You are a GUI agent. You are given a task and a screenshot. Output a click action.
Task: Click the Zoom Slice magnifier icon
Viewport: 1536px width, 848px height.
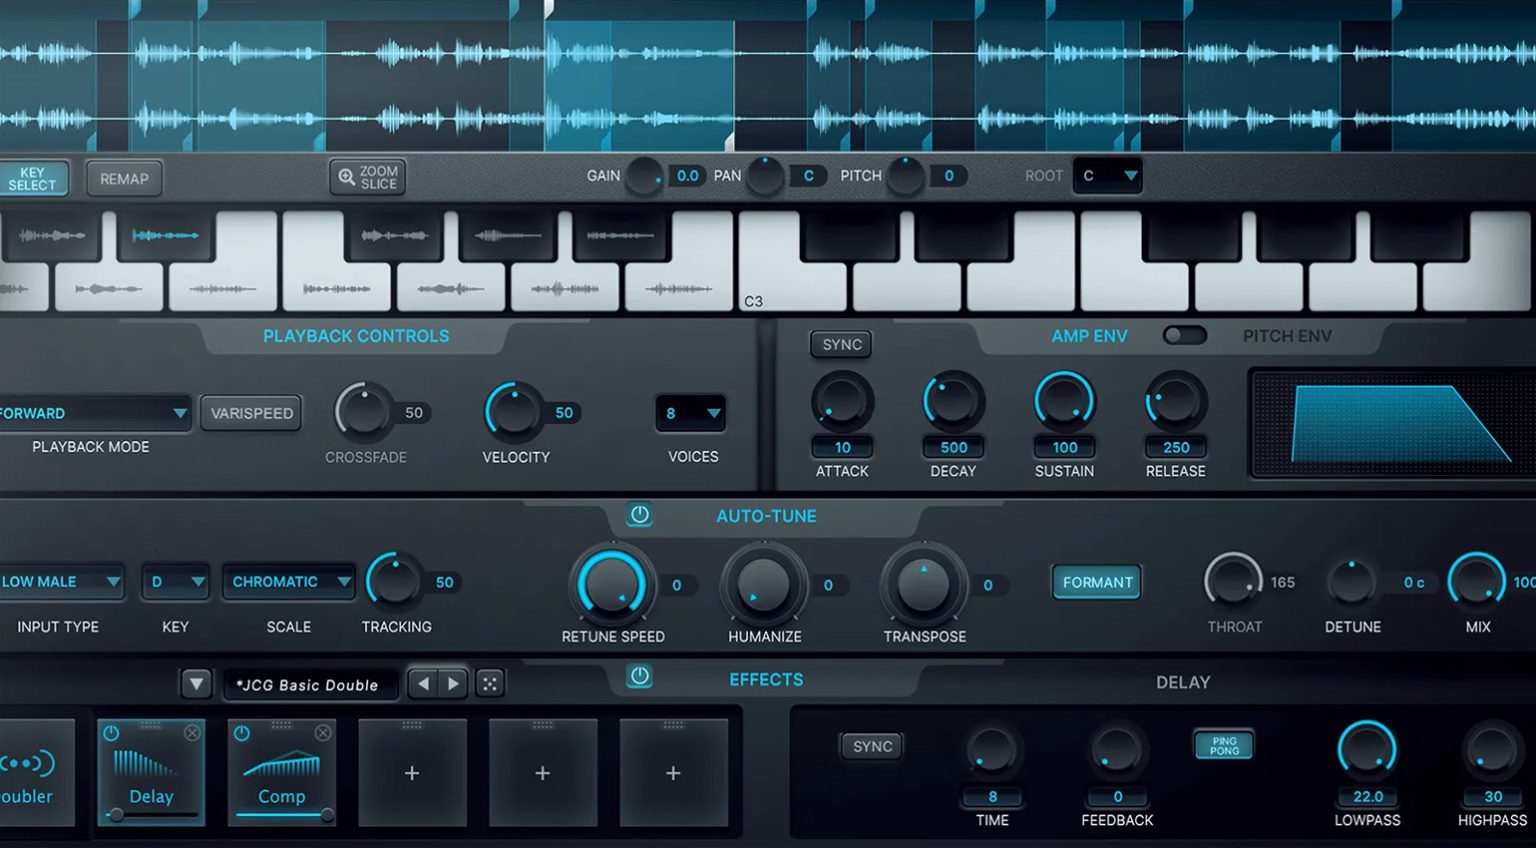(x=346, y=177)
